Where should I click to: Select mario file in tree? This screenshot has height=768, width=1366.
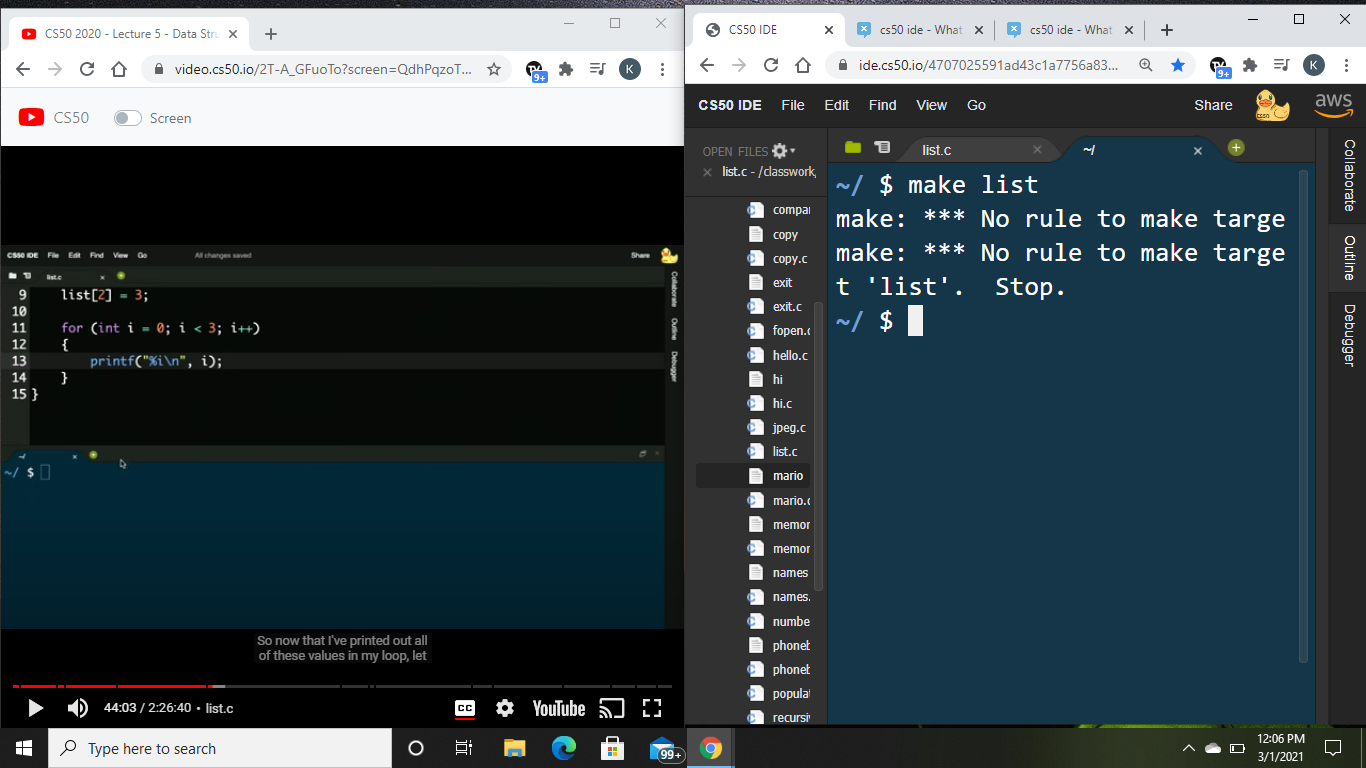788,476
